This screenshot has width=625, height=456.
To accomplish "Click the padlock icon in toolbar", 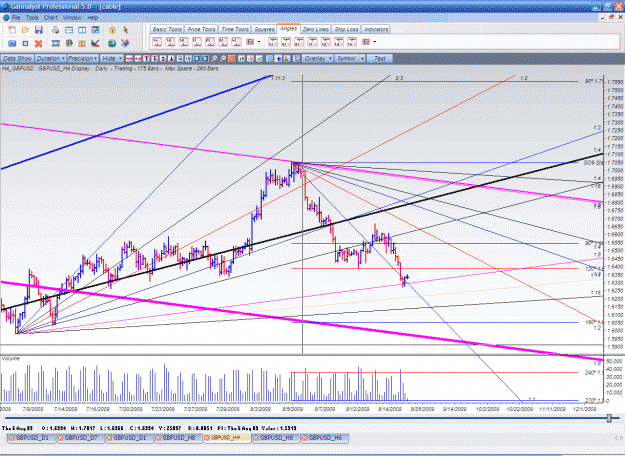I will [112, 30].
